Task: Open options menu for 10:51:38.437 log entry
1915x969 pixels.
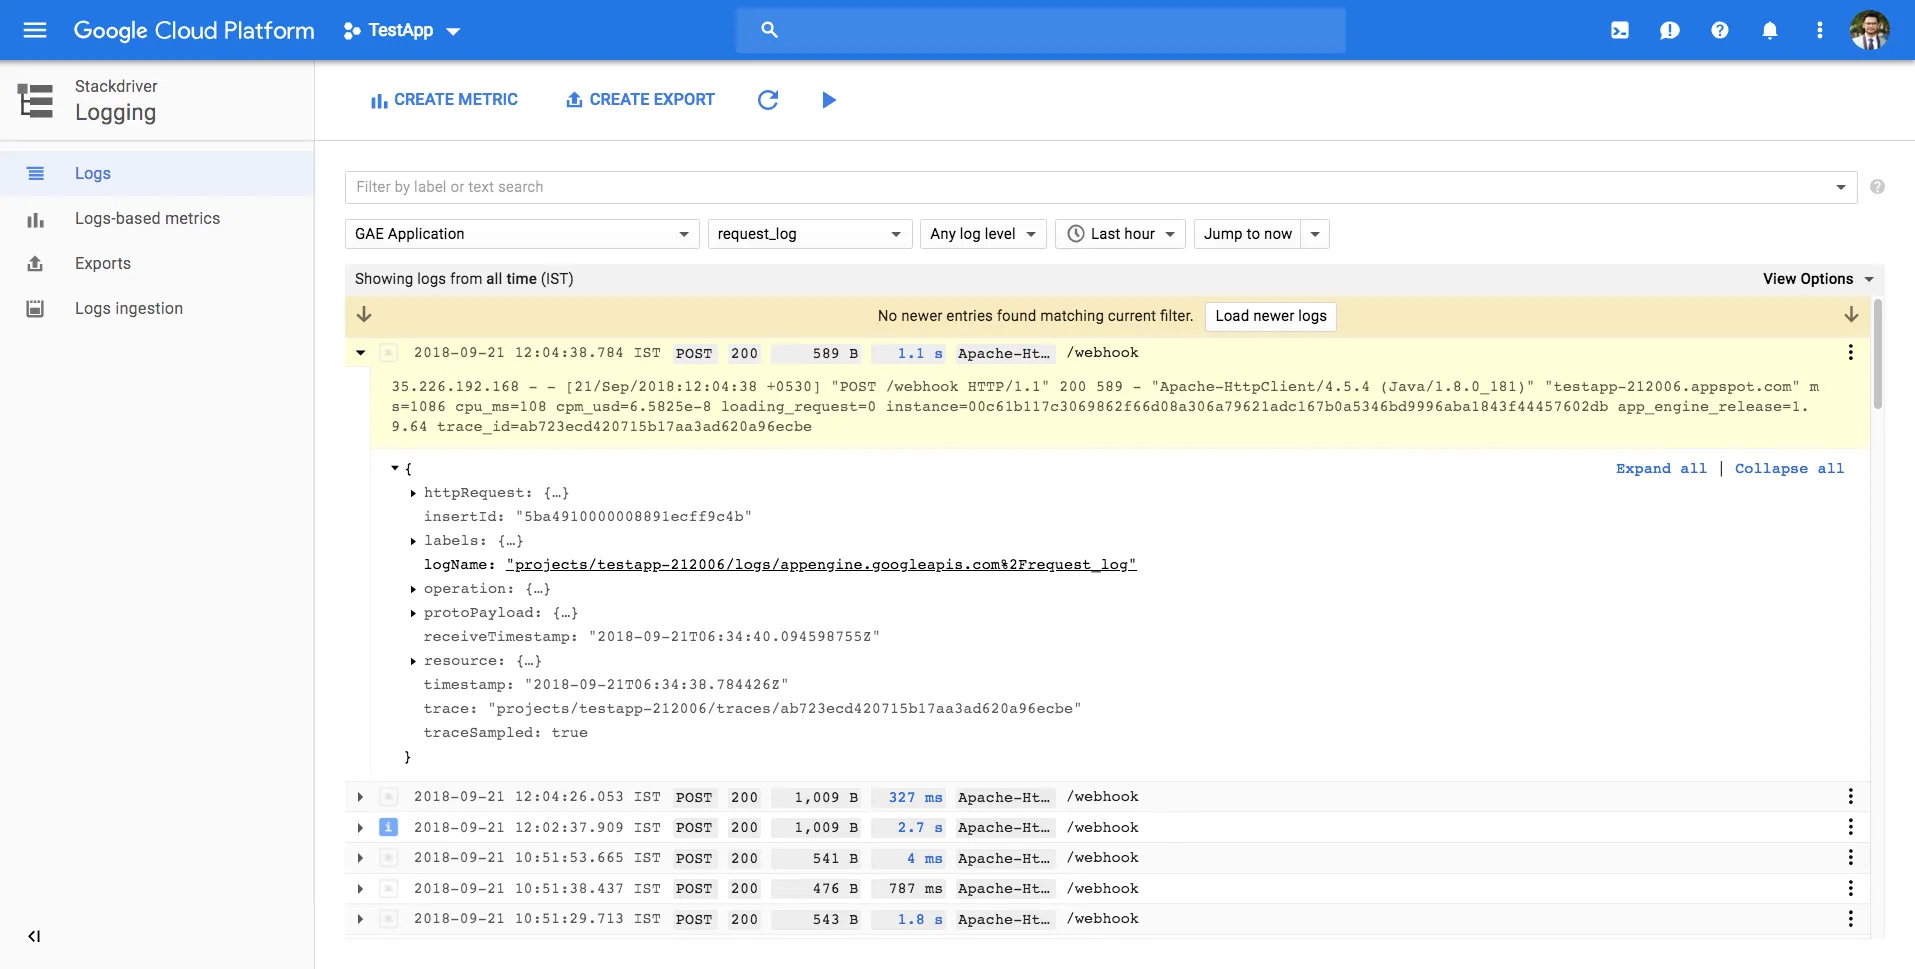Action: [x=1851, y=888]
